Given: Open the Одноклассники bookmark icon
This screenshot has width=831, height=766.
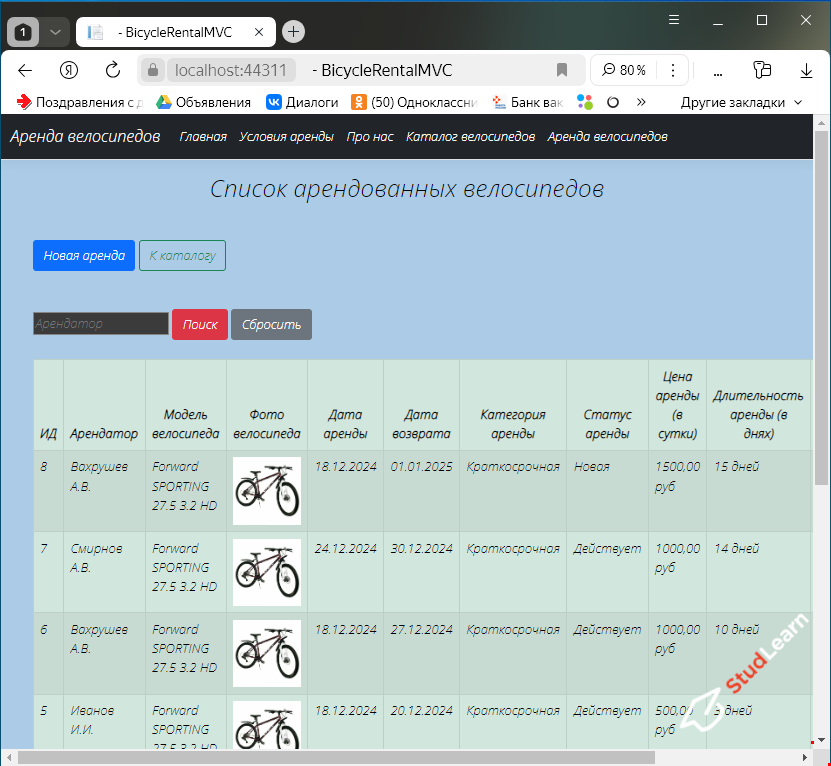Looking at the screenshot, I should point(357,102).
